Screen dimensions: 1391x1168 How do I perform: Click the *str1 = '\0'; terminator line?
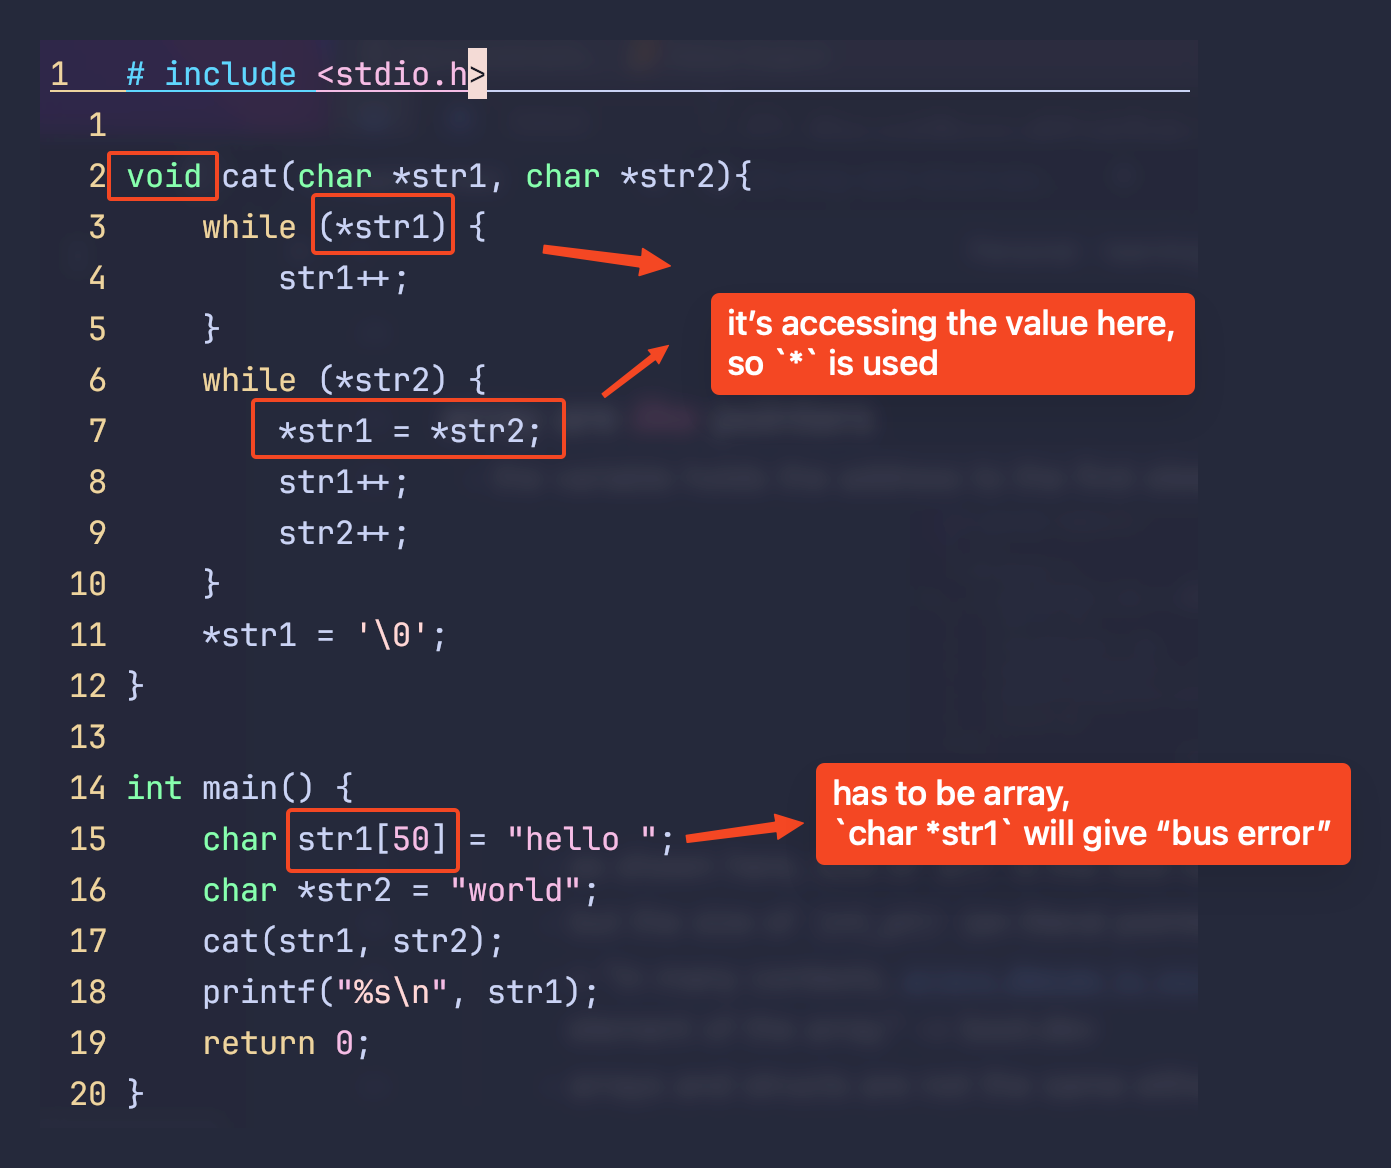click(x=324, y=635)
